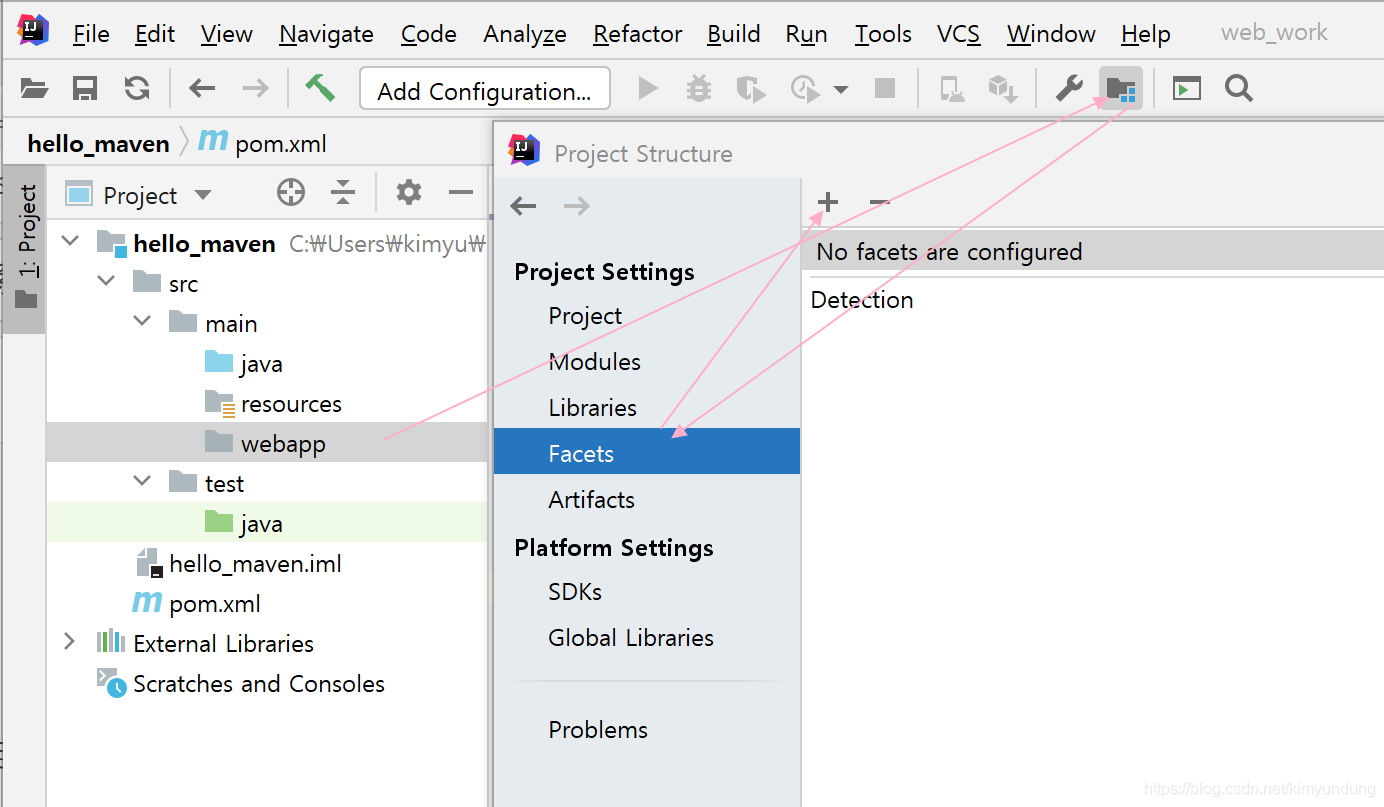Screen dimensions: 1384x807
Task: Collapse the test folder node
Action: click(x=142, y=481)
